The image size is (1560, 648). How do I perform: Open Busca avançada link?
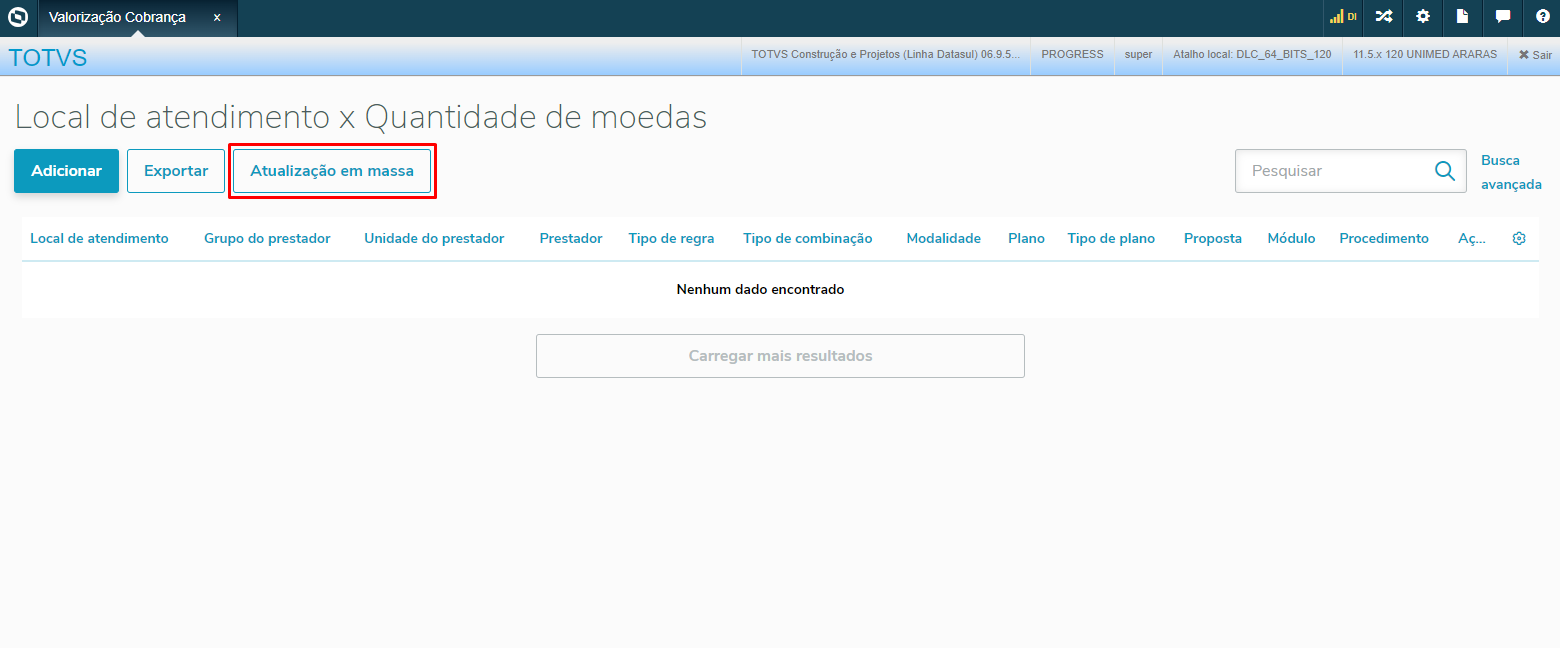tap(1510, 172)
